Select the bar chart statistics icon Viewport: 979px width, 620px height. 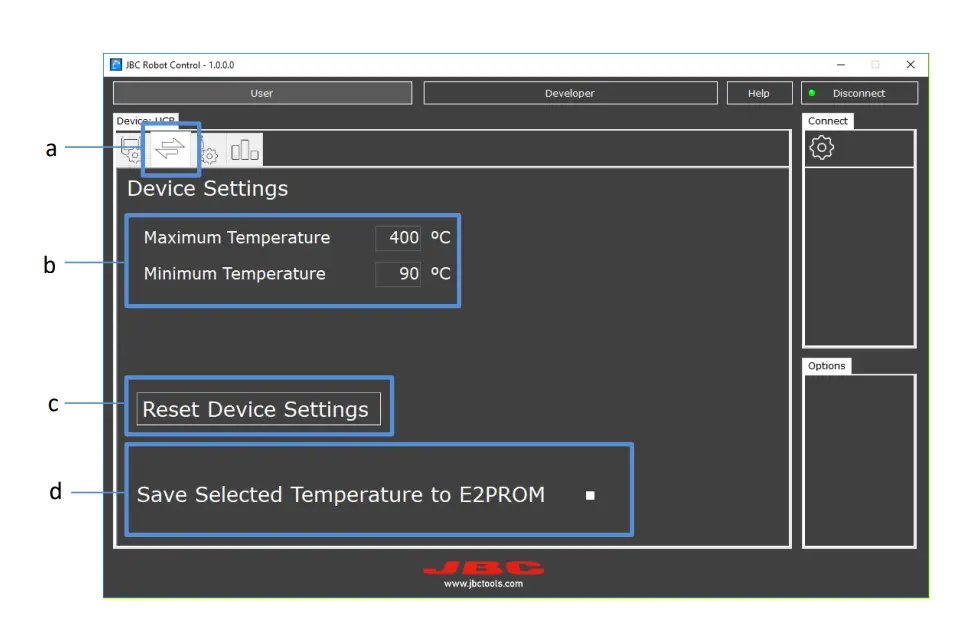coord(243,148)
